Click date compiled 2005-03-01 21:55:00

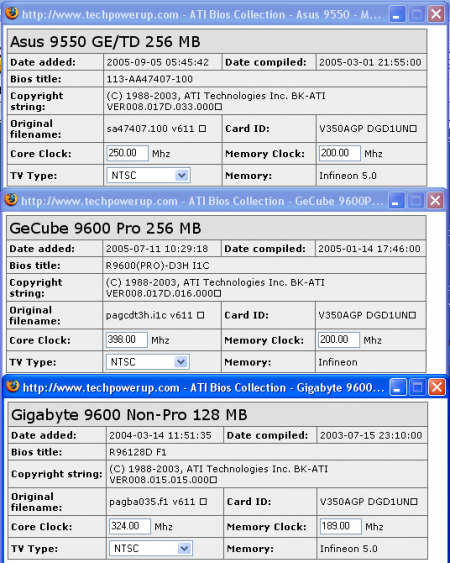[x=370, y=62]
